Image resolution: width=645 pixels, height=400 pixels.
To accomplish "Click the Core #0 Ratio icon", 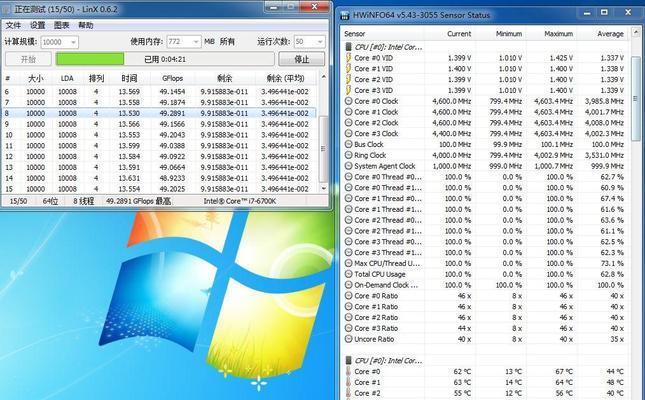I will pos(348,295).
